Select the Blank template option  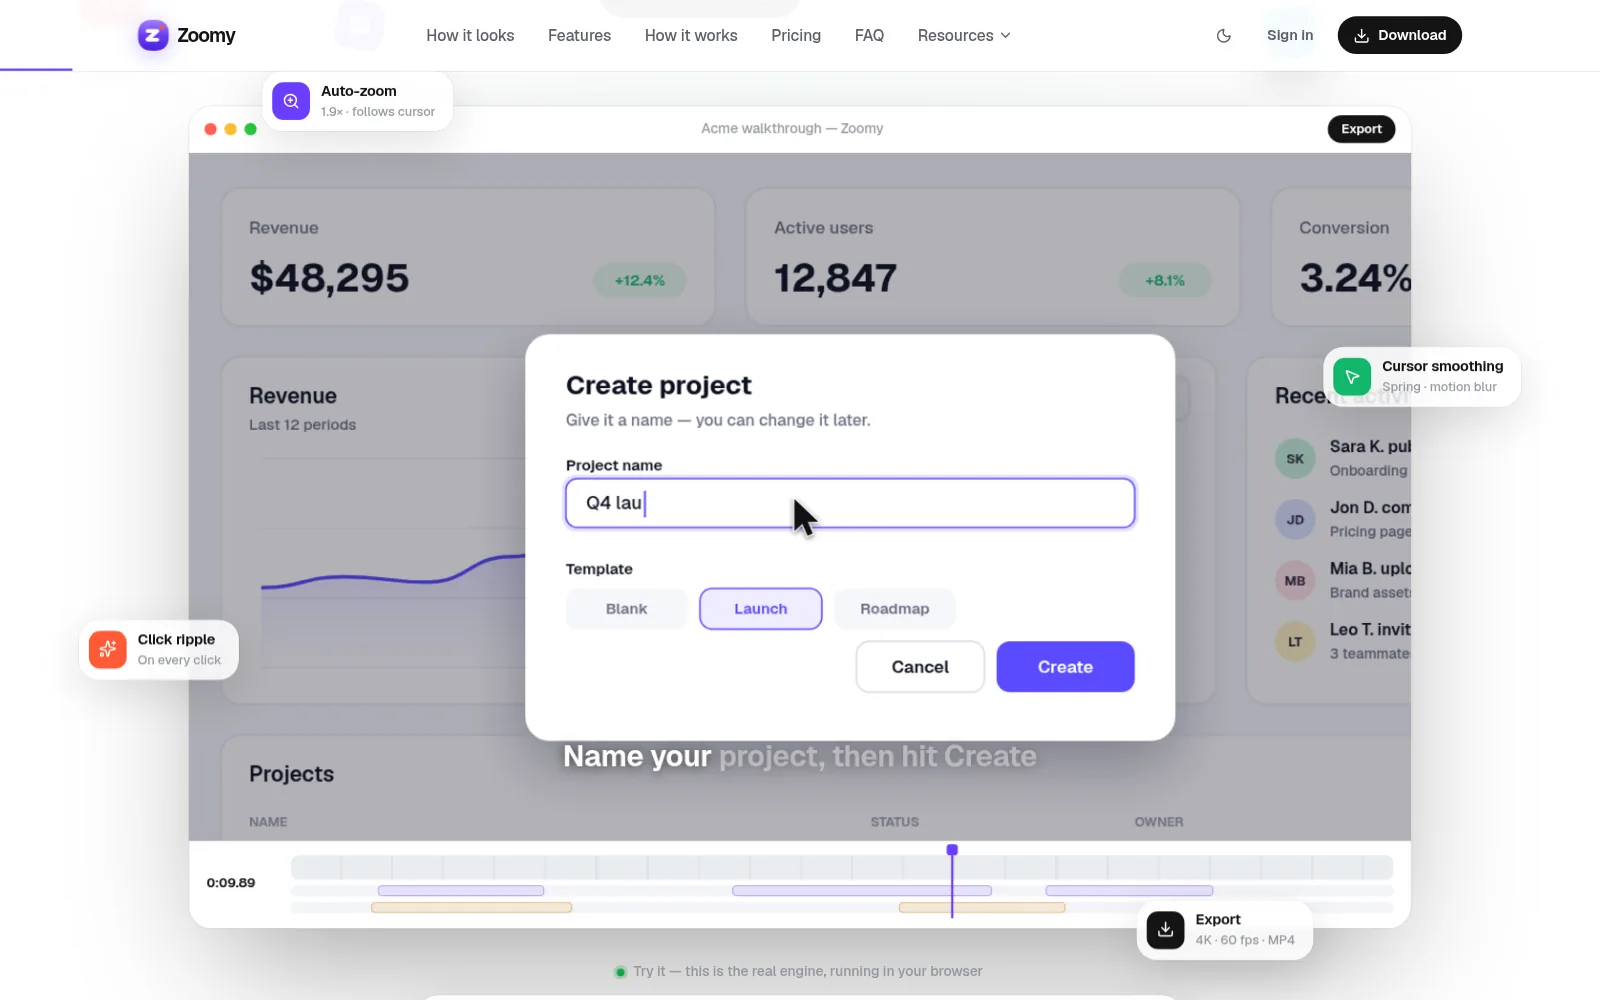pyautogui.click(x=626, y=609)
